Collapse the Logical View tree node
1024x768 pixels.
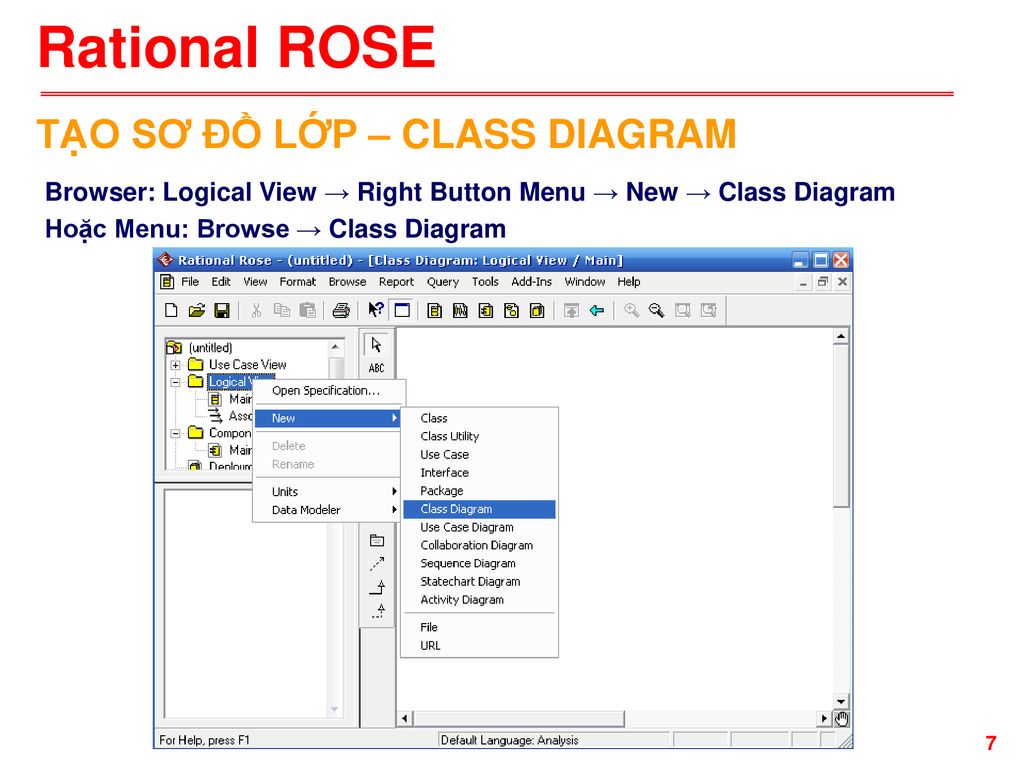pyautogui.click(x=176, y=382)
